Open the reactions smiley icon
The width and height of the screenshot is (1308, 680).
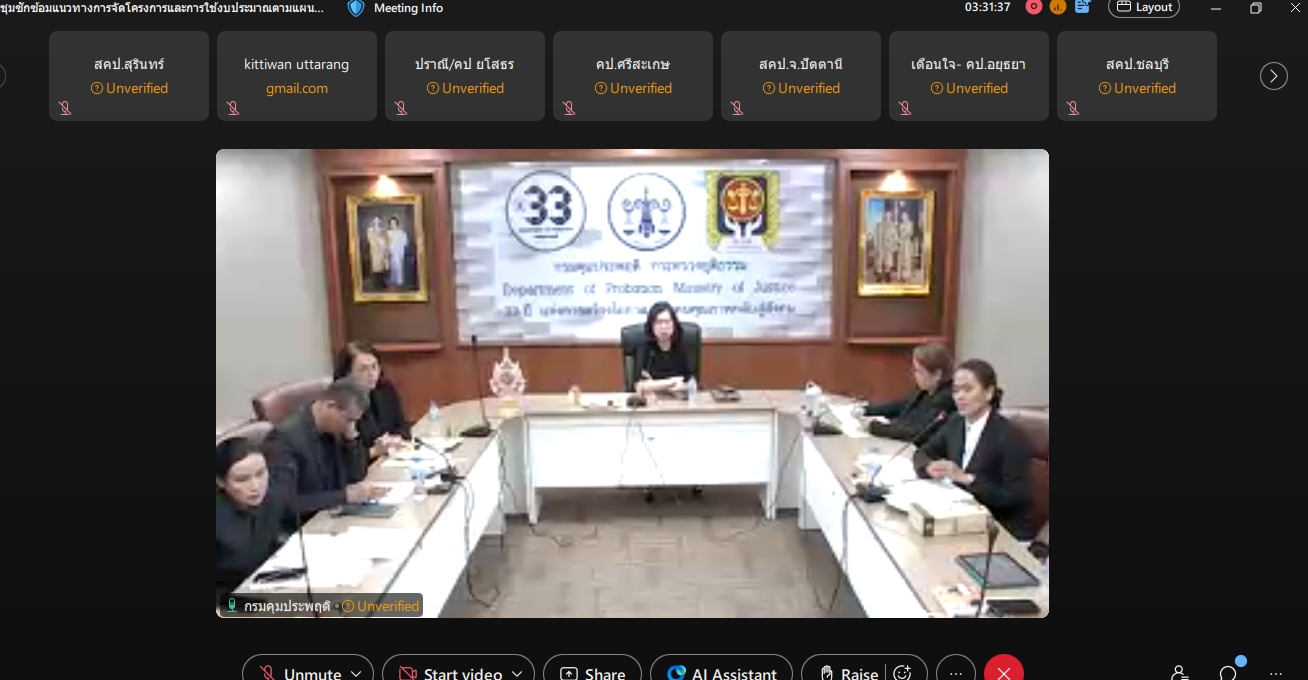(902, 673)
